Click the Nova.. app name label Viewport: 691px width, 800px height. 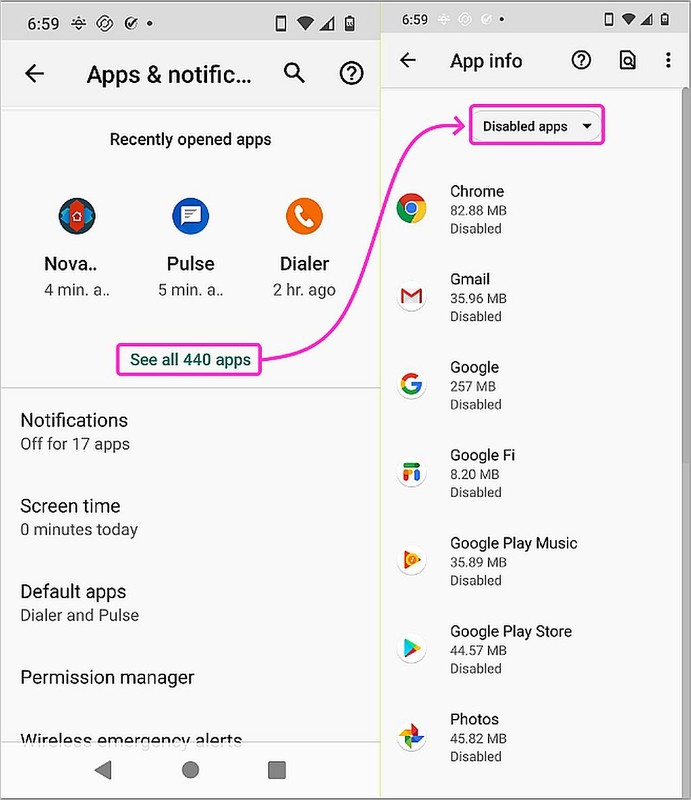(x=70, y=264)
